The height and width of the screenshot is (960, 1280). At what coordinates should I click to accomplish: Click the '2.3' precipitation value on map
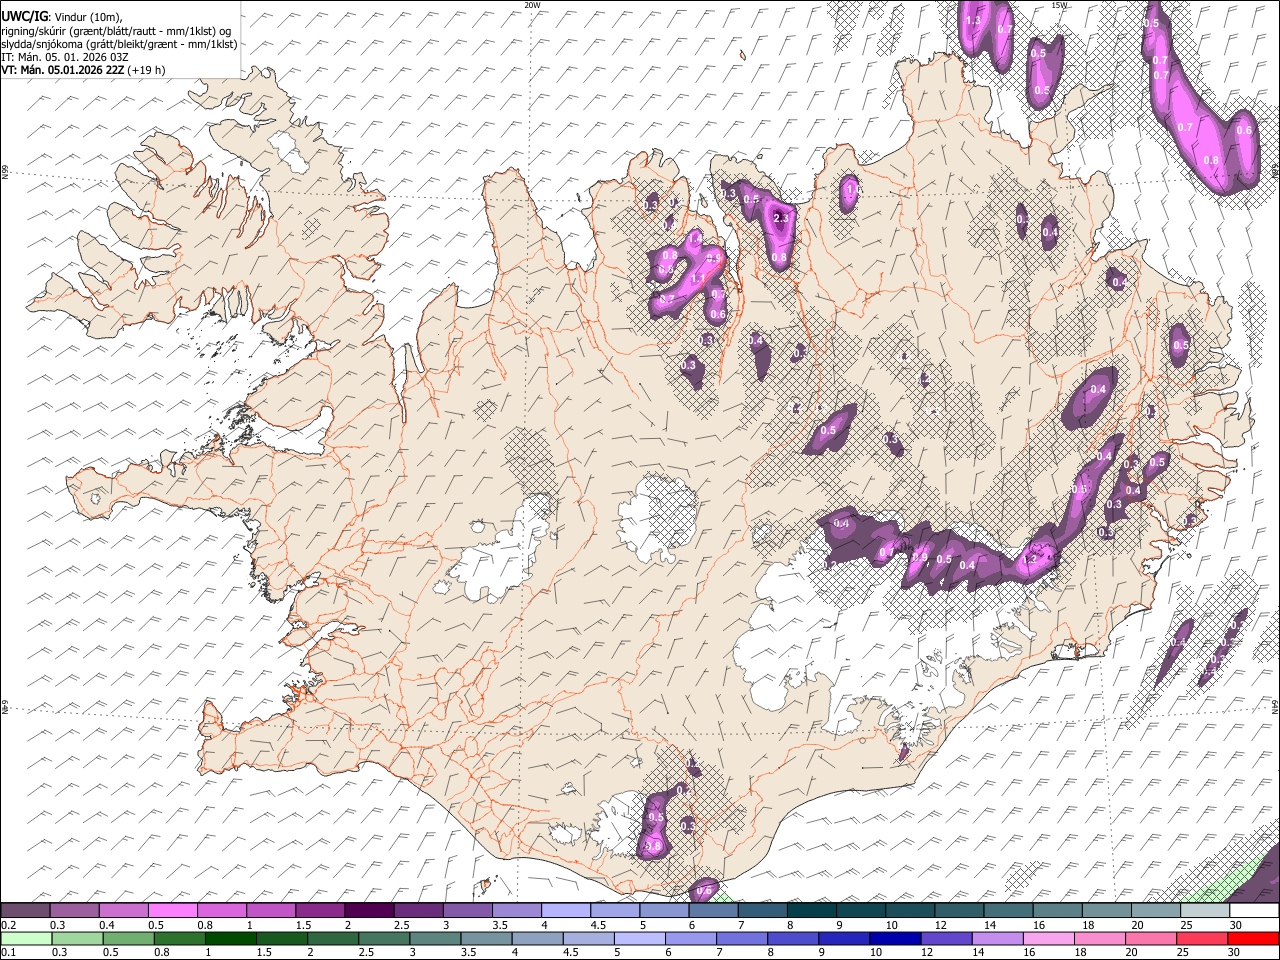click(781, 218)
